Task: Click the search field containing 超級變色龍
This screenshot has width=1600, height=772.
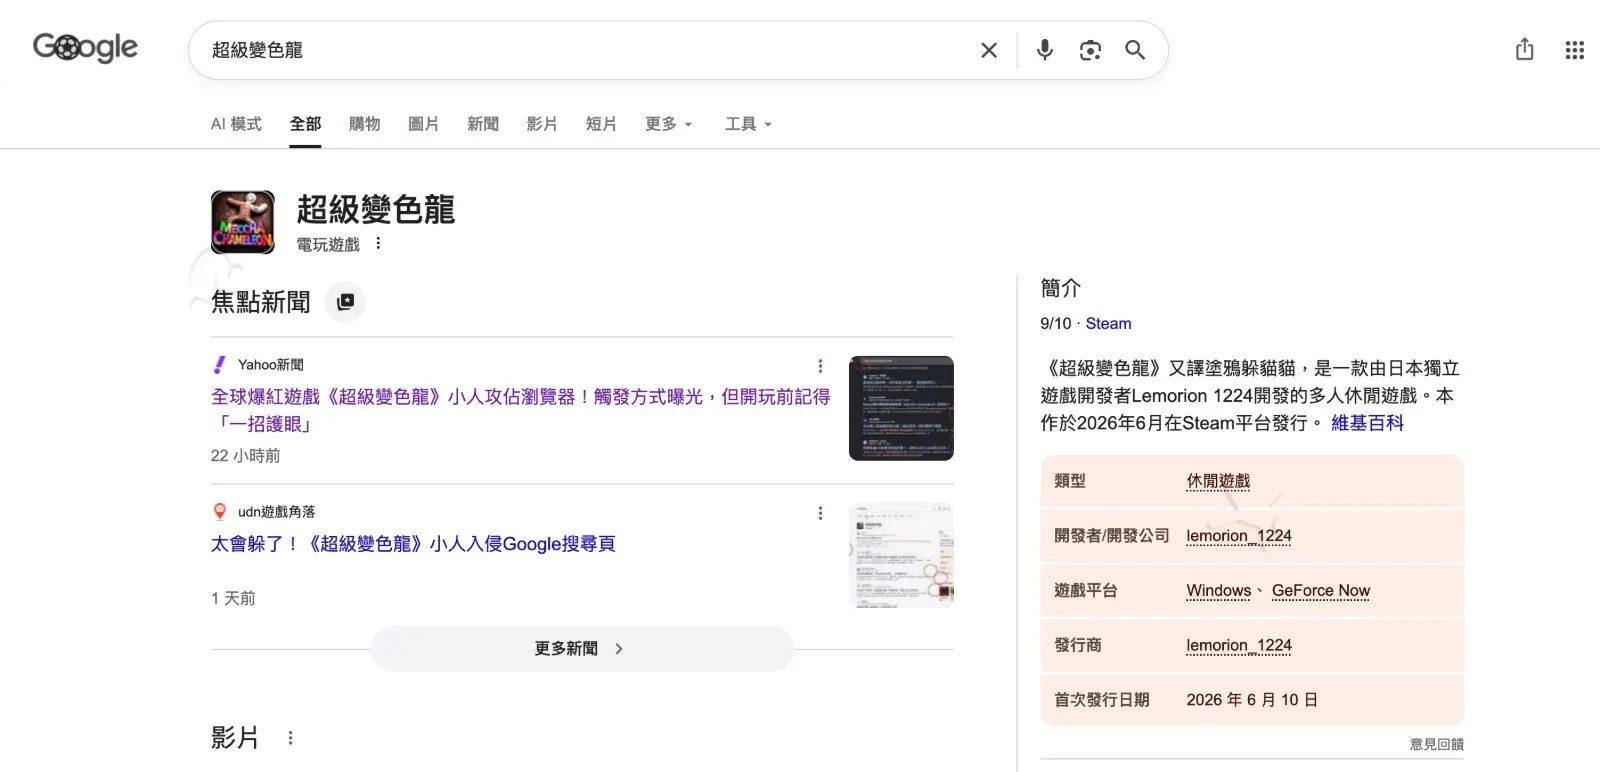Action: click(580, 50)
